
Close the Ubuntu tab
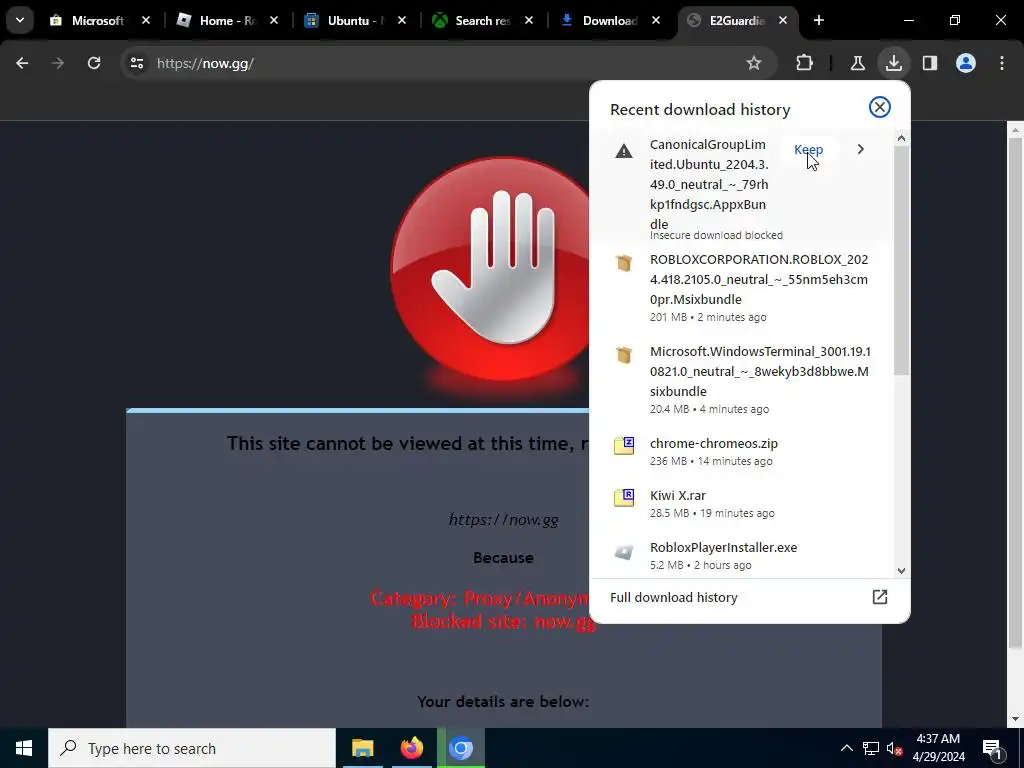[402, 20]
